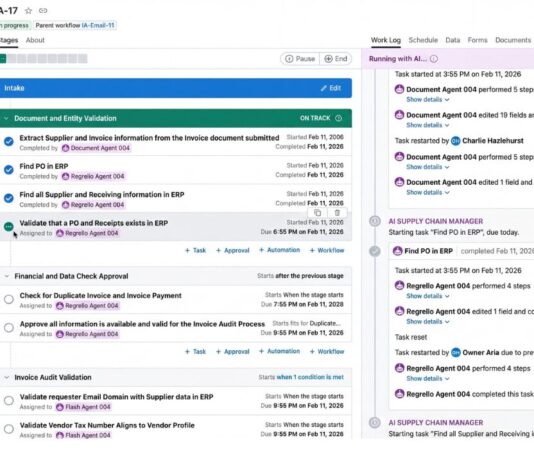534x462 pixels.
Task: Add Approval under Document and Entity Validation
Action: pos(233,251)
